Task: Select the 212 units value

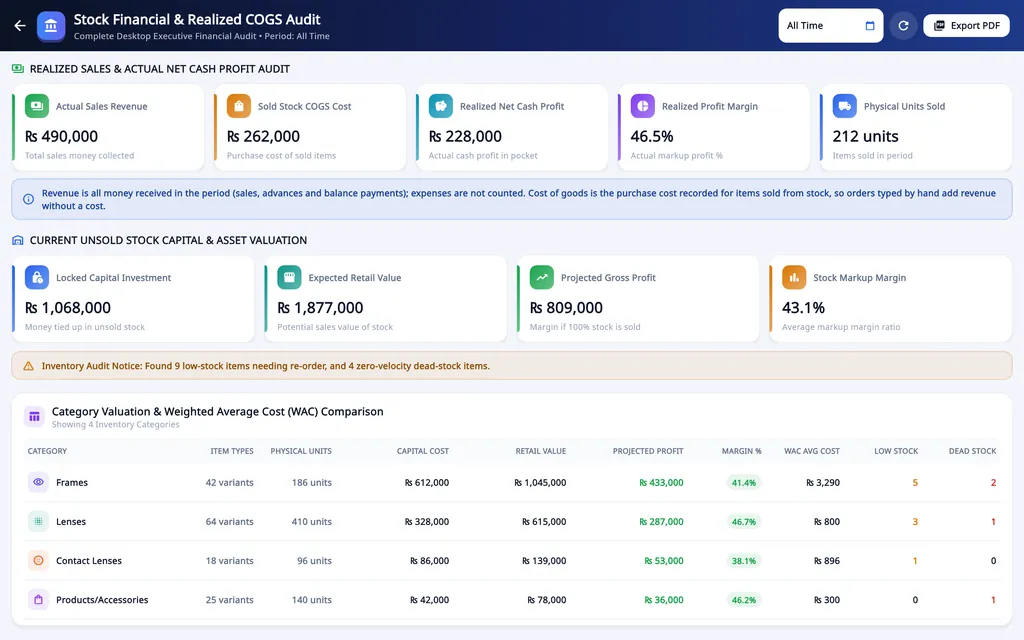Action: [x=865, y=136]
